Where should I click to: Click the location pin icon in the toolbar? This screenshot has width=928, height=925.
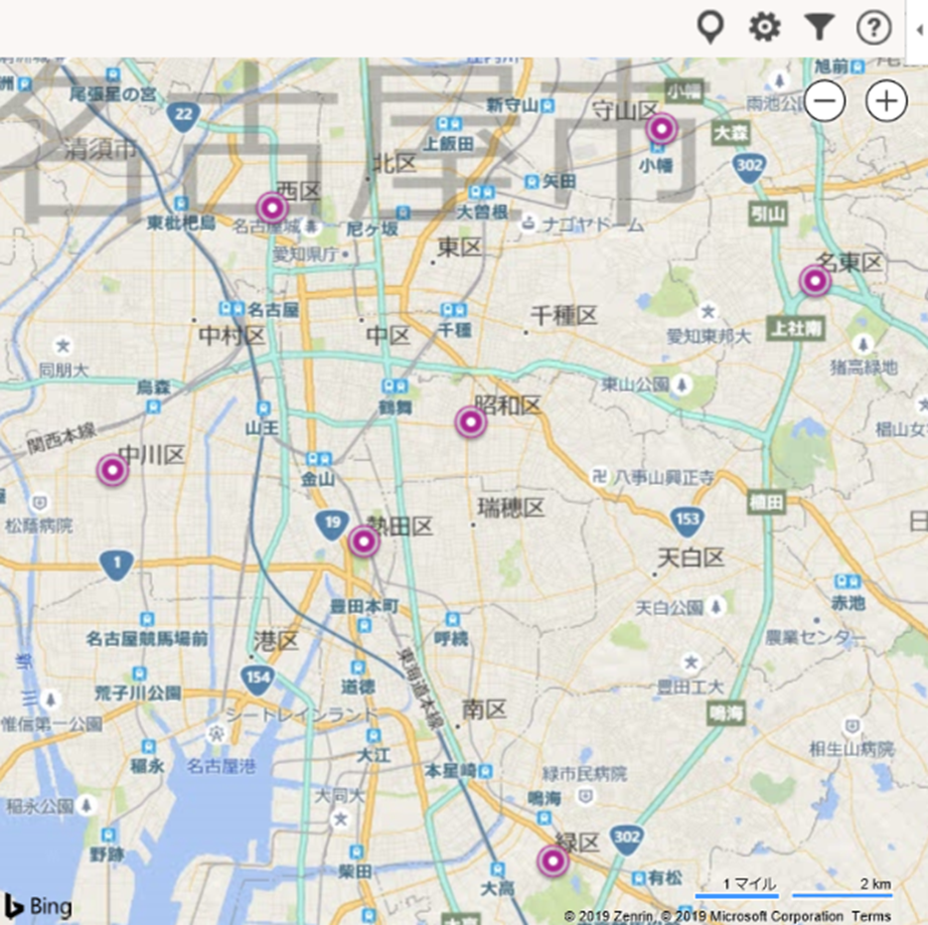pos(710,28)
